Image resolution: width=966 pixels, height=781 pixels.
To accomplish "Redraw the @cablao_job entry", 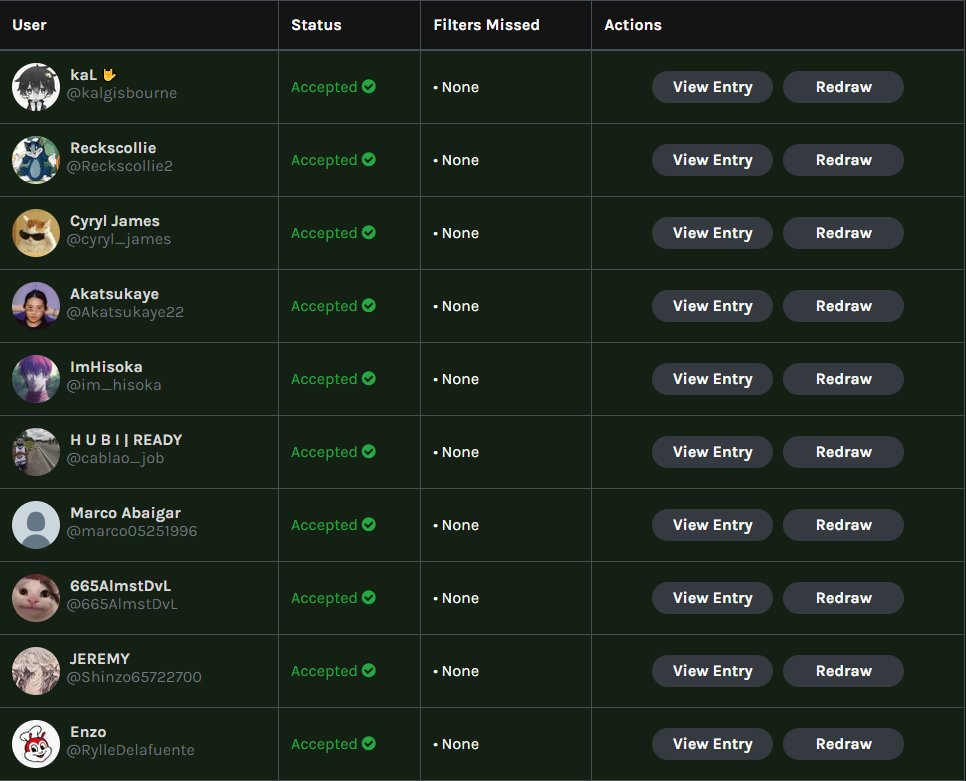I will [x=843, y=452].
